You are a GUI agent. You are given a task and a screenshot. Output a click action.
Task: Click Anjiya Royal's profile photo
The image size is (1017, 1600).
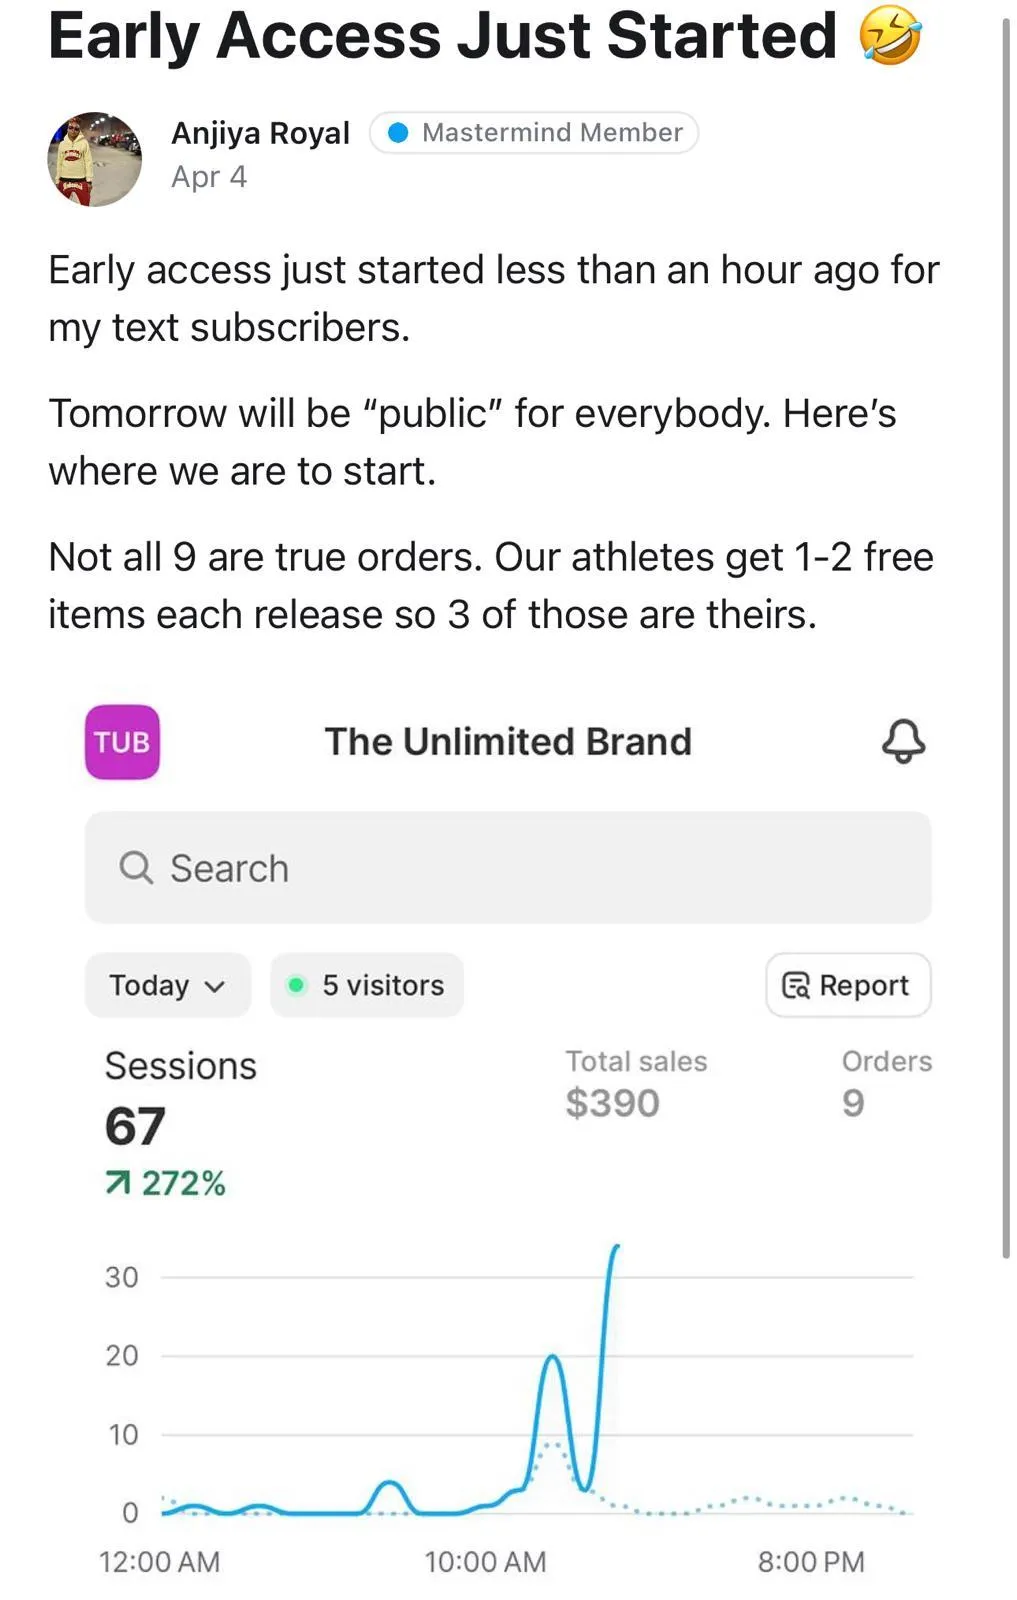95,159
